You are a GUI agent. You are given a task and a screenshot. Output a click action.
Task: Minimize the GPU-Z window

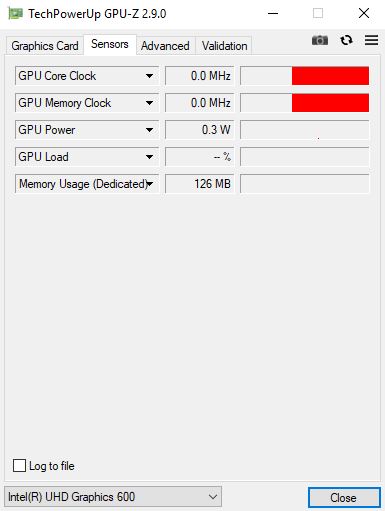pos(273,14)
